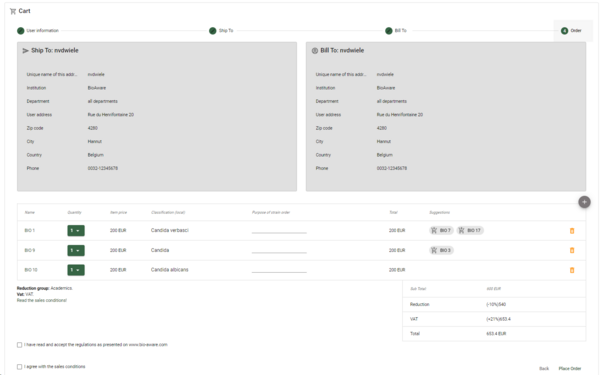Image resolution: width=600 pixels, height=375 pixels.
Task: Click the Candida verbasci classification cell
Action: pyautogui.click(x=170, y=230)
